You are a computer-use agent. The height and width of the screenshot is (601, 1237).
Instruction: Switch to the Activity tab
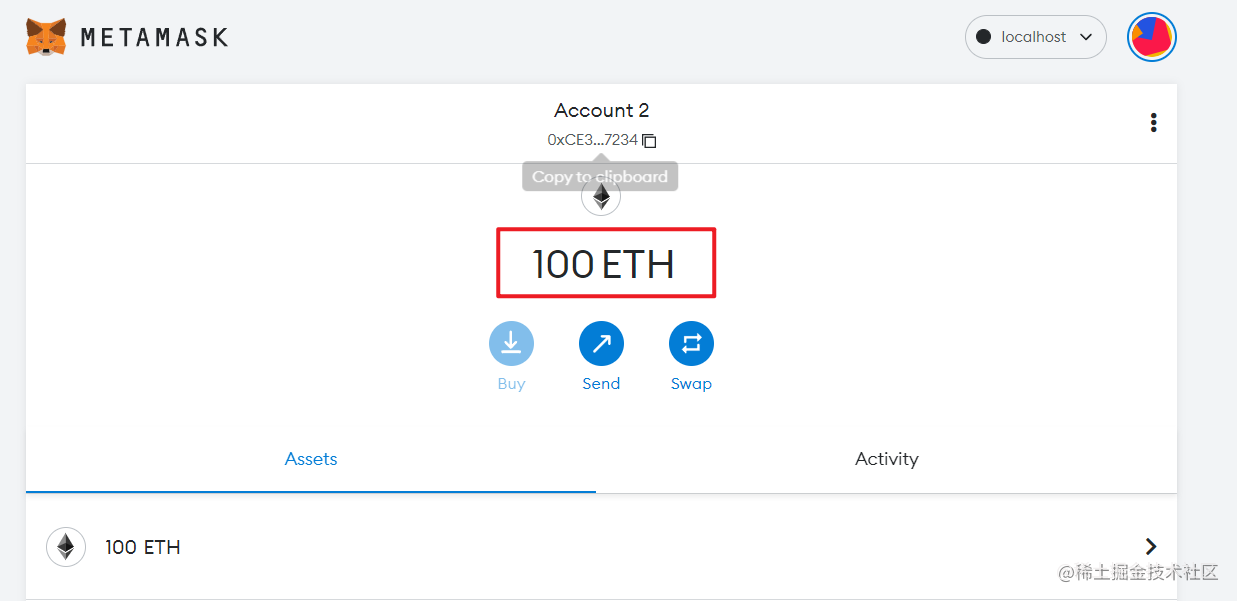pos(887,459)
